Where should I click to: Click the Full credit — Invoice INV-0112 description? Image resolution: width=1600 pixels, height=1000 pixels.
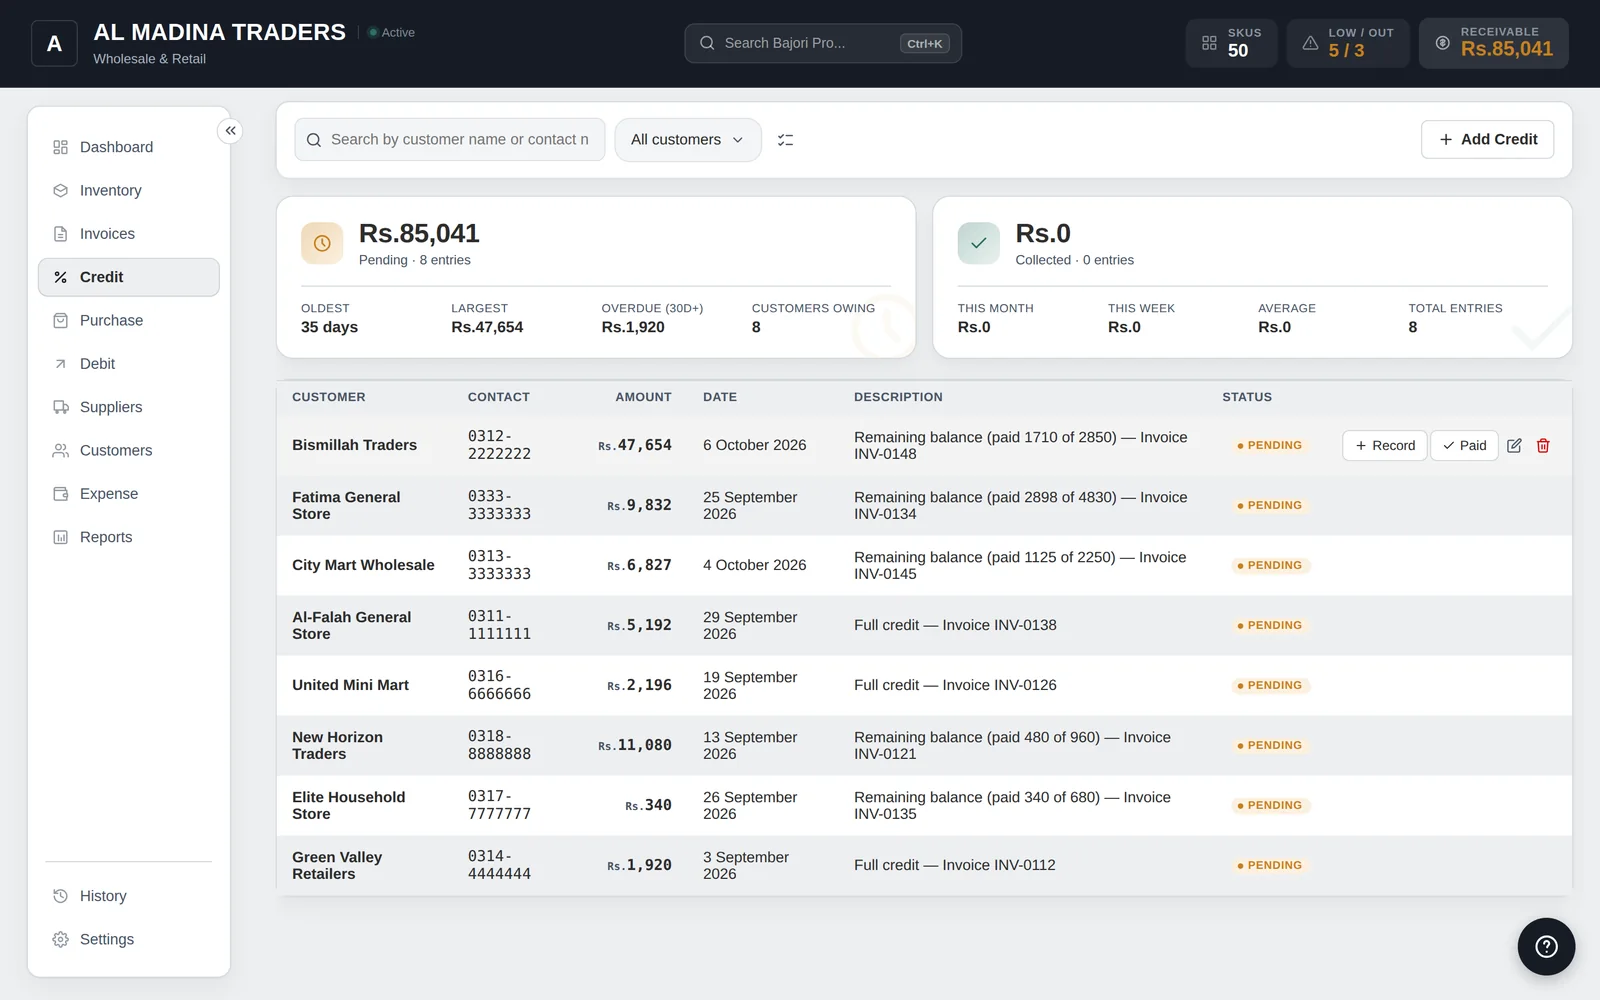coord(955,865)
